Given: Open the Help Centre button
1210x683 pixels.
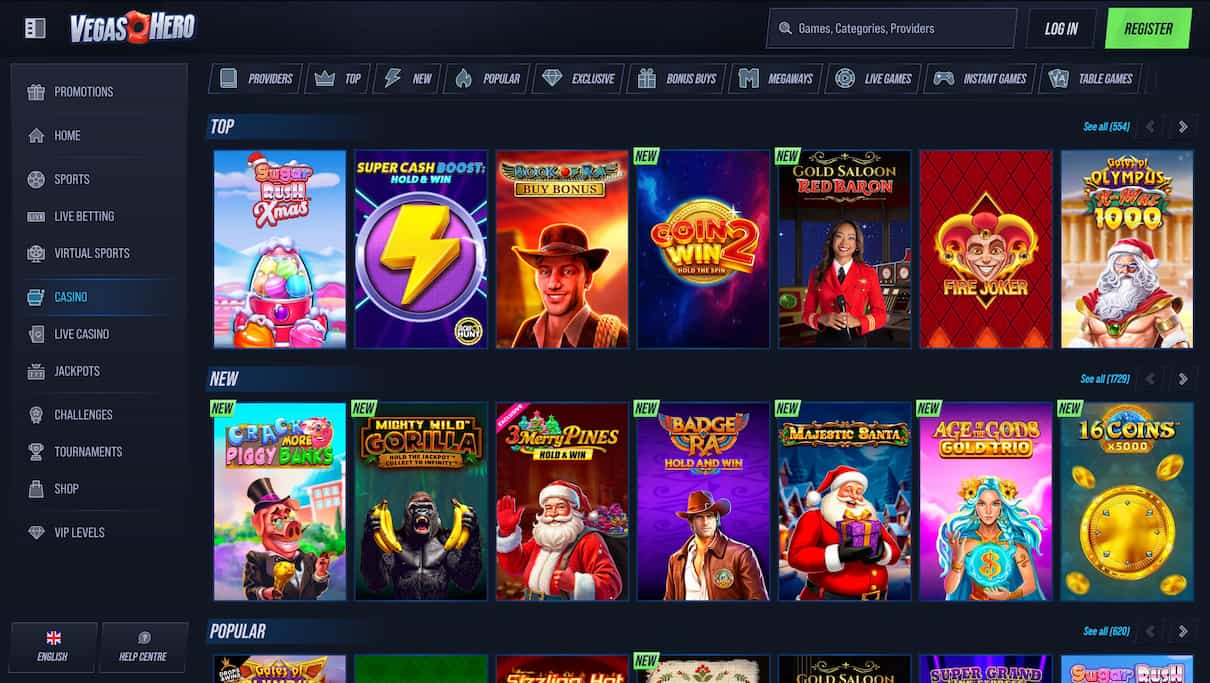Looking at the screenshot, I should pyautogui.click(x=144, y=647).
